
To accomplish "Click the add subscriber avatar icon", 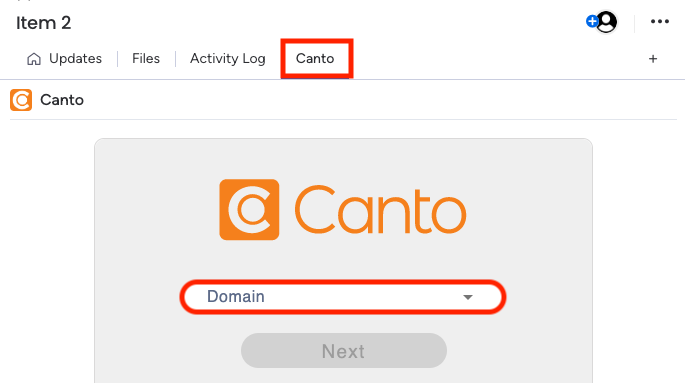I will pyautogui.click(x=602, y=21).
